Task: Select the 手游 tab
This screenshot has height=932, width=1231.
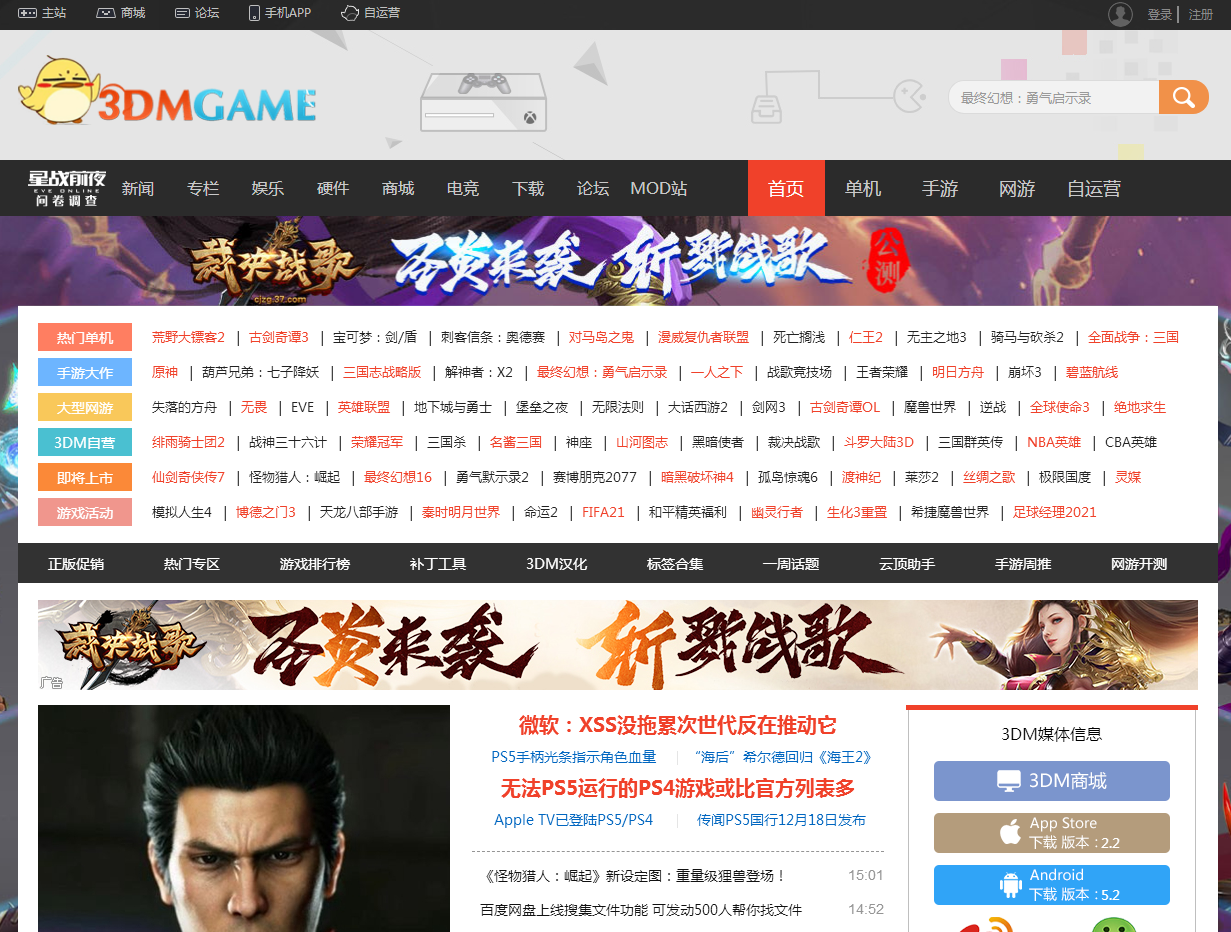Action: 940,188
